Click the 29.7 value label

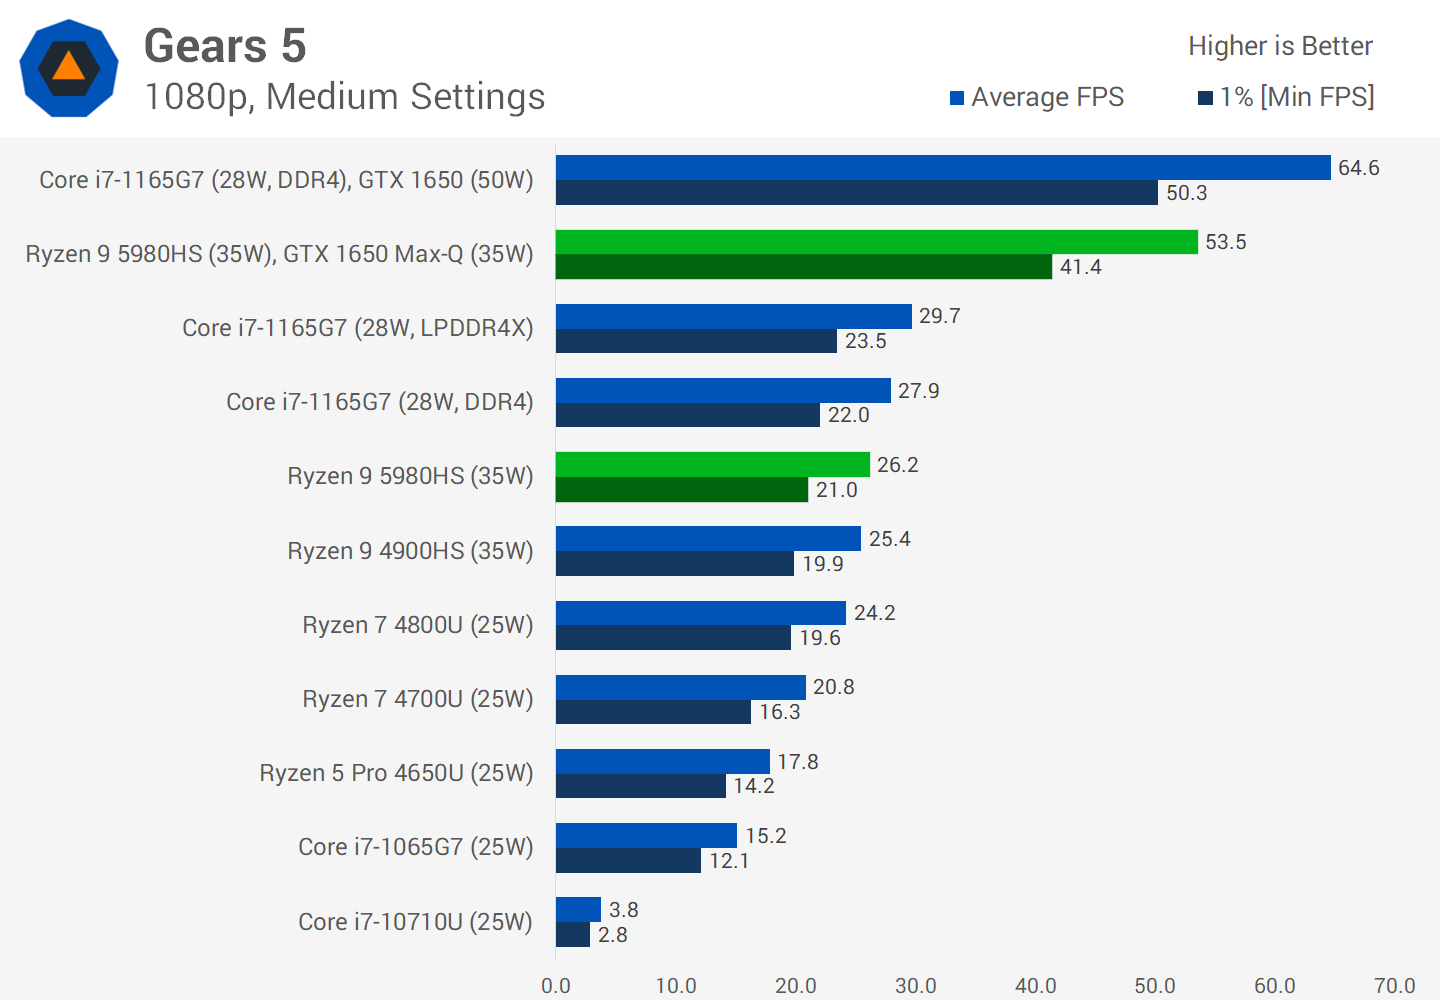click(x=940, y=316)
